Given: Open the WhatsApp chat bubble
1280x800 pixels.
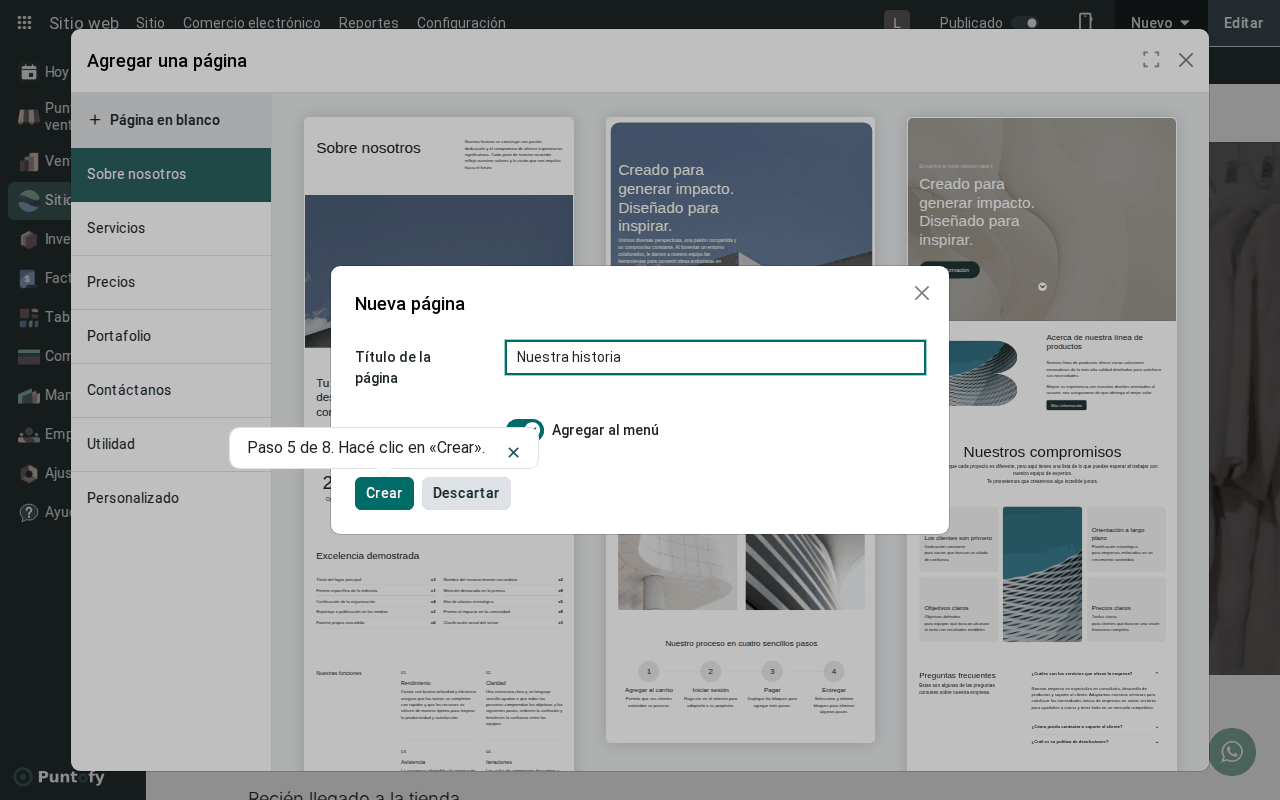Looking at the screenshot, I should (1232, 752).
